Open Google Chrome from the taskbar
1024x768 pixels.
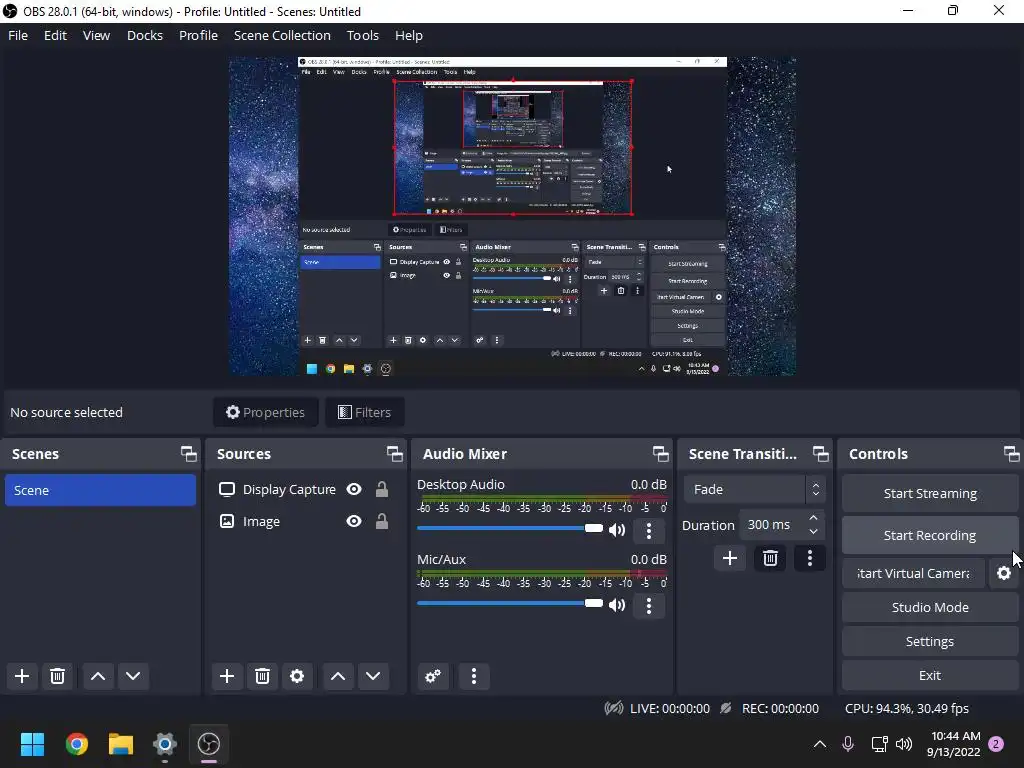click(76, 744)
